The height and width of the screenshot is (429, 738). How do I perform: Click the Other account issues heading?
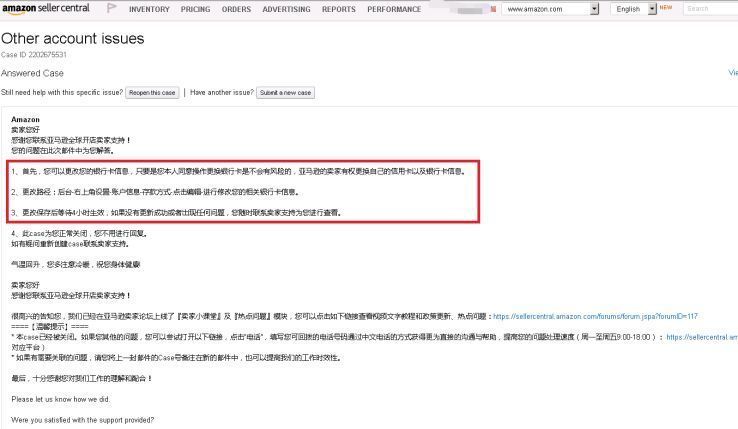(72, 38)
